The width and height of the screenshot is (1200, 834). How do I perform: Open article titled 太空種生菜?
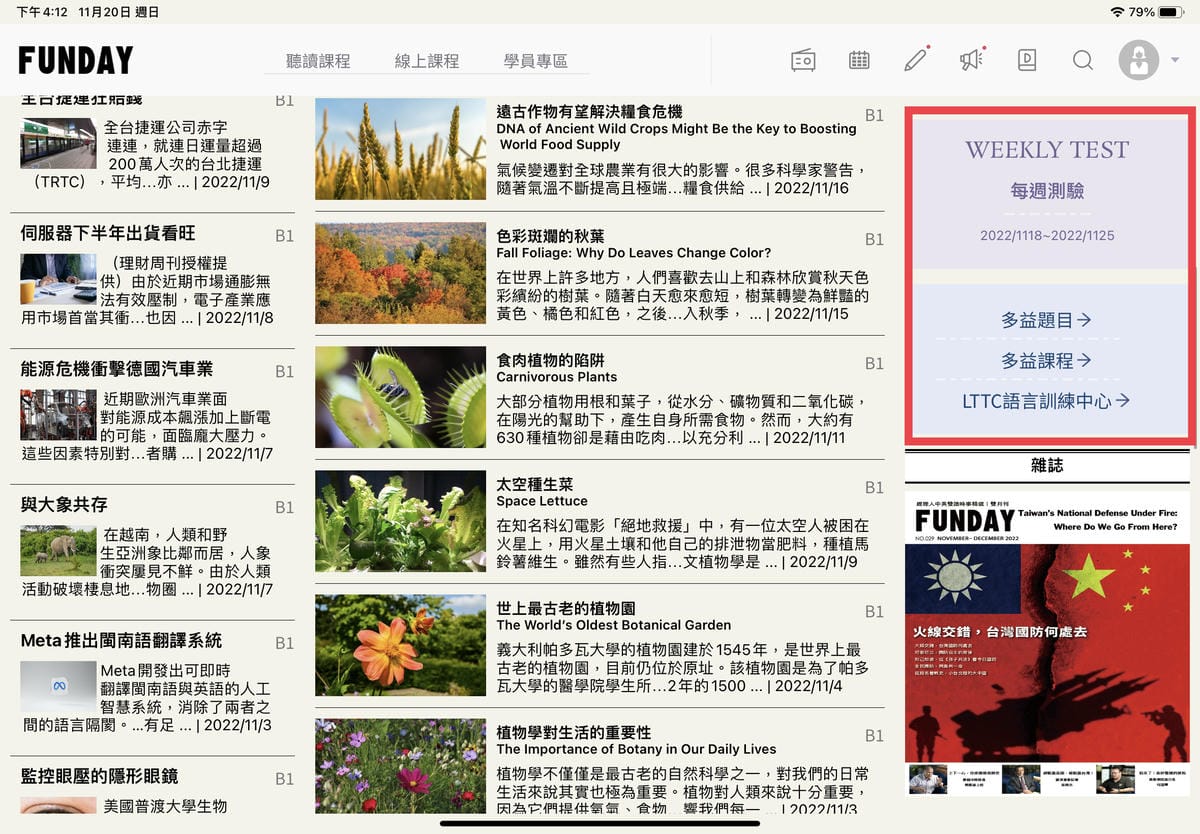pos(535,484)
